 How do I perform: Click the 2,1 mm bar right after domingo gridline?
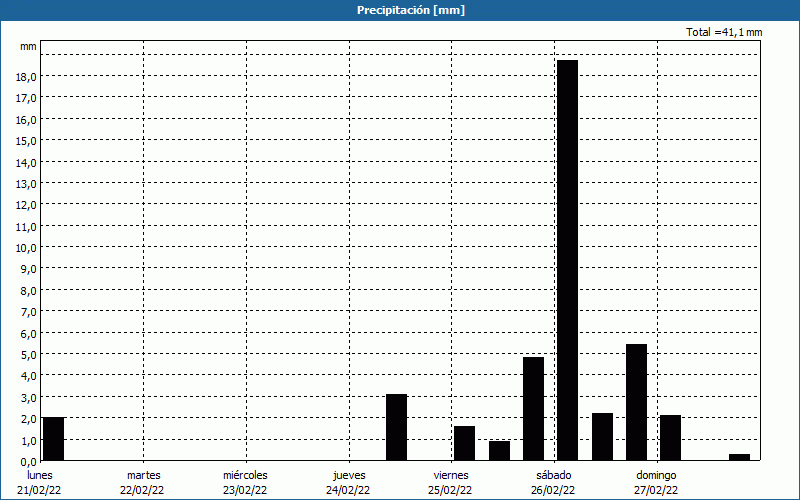coord(670,438)
